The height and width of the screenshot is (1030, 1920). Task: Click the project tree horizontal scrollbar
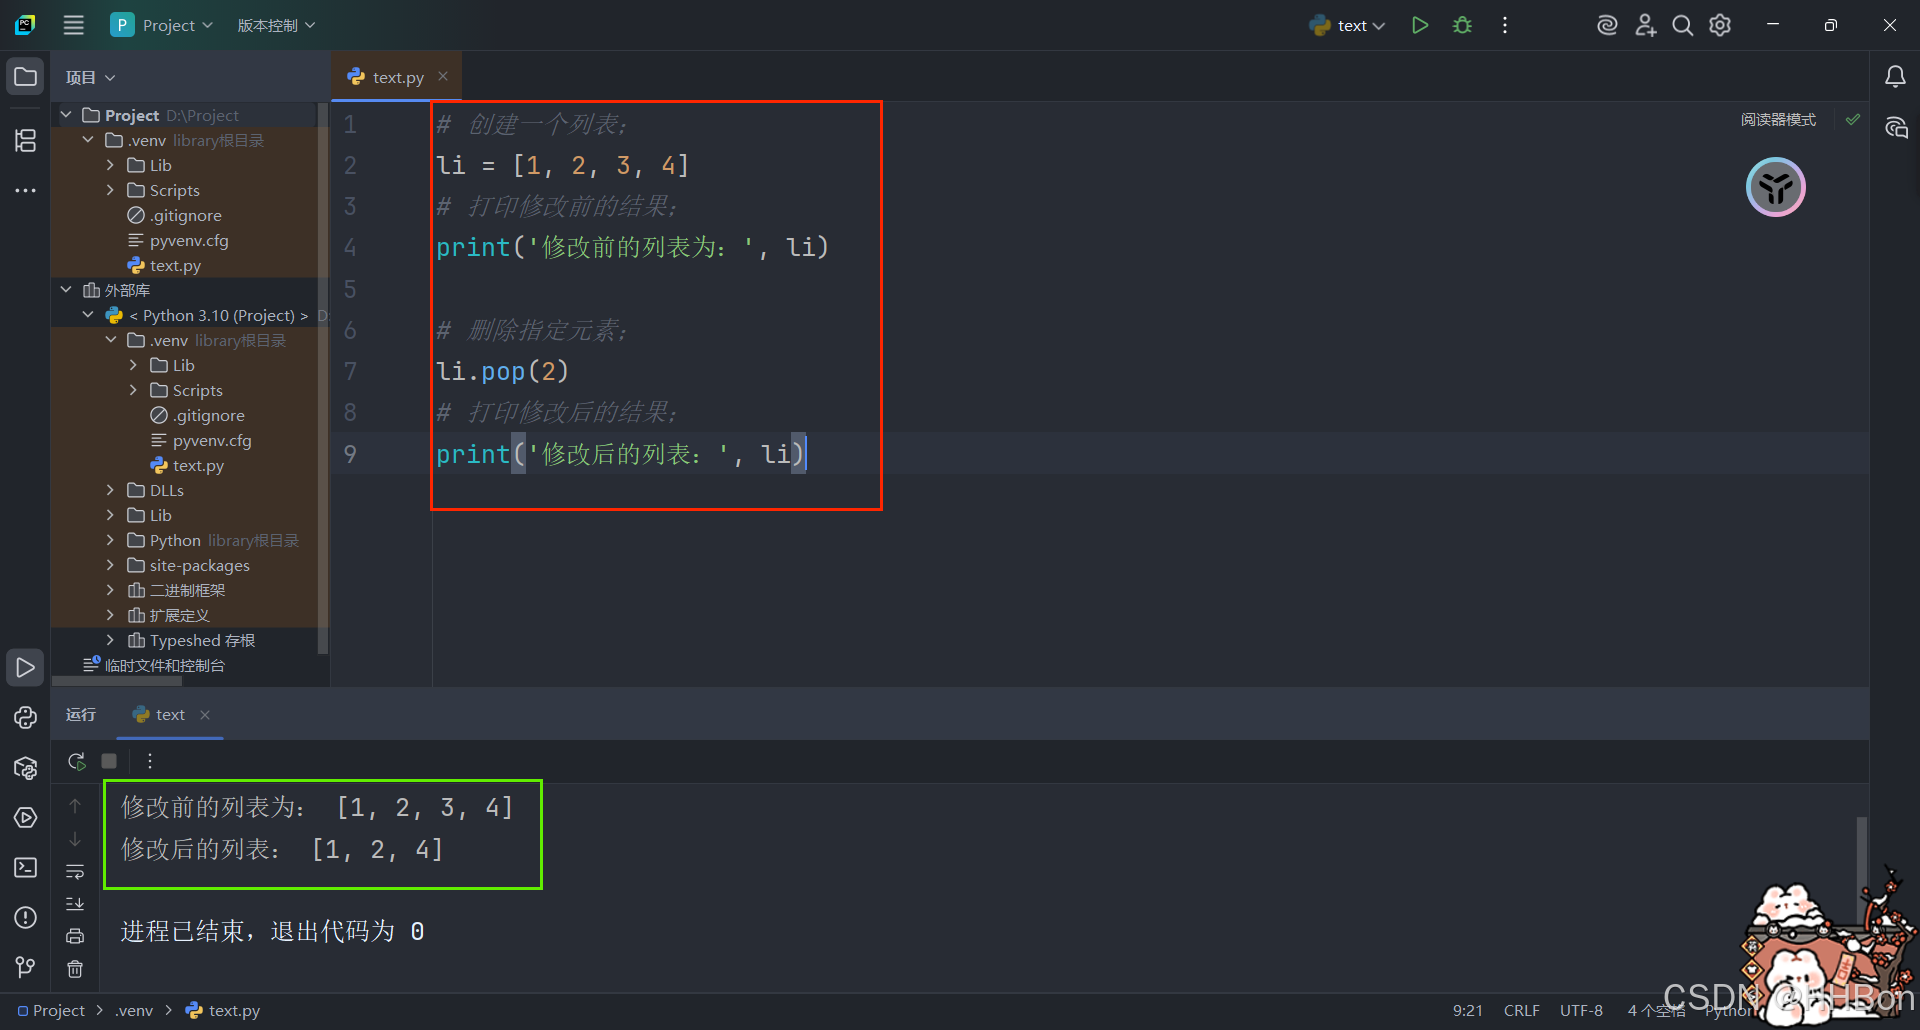(x=117, y=681)
